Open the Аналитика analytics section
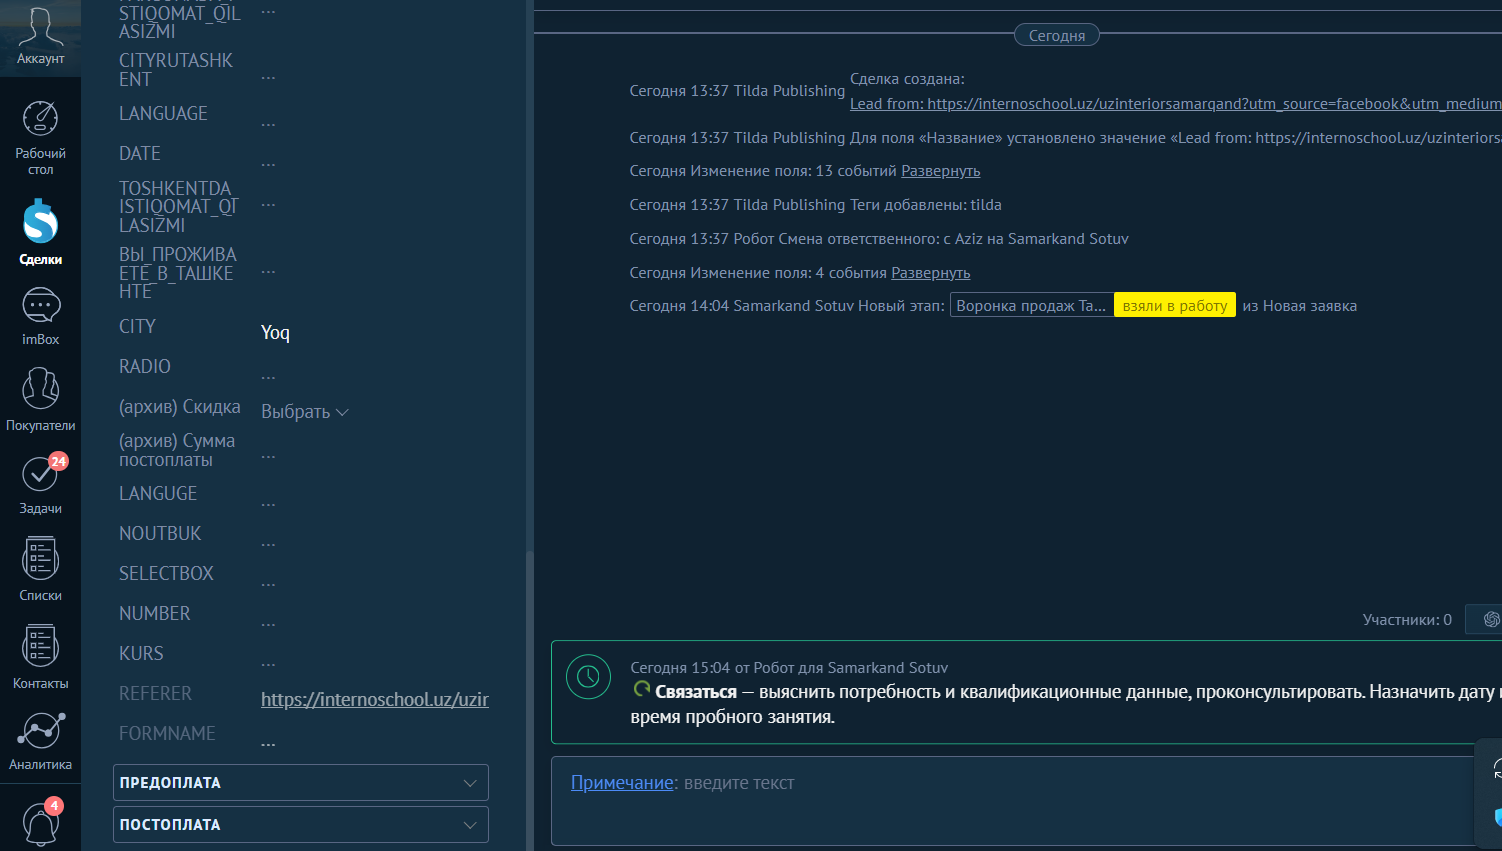The width and height of the screenshot is (1502, 851). pos(40,741)
